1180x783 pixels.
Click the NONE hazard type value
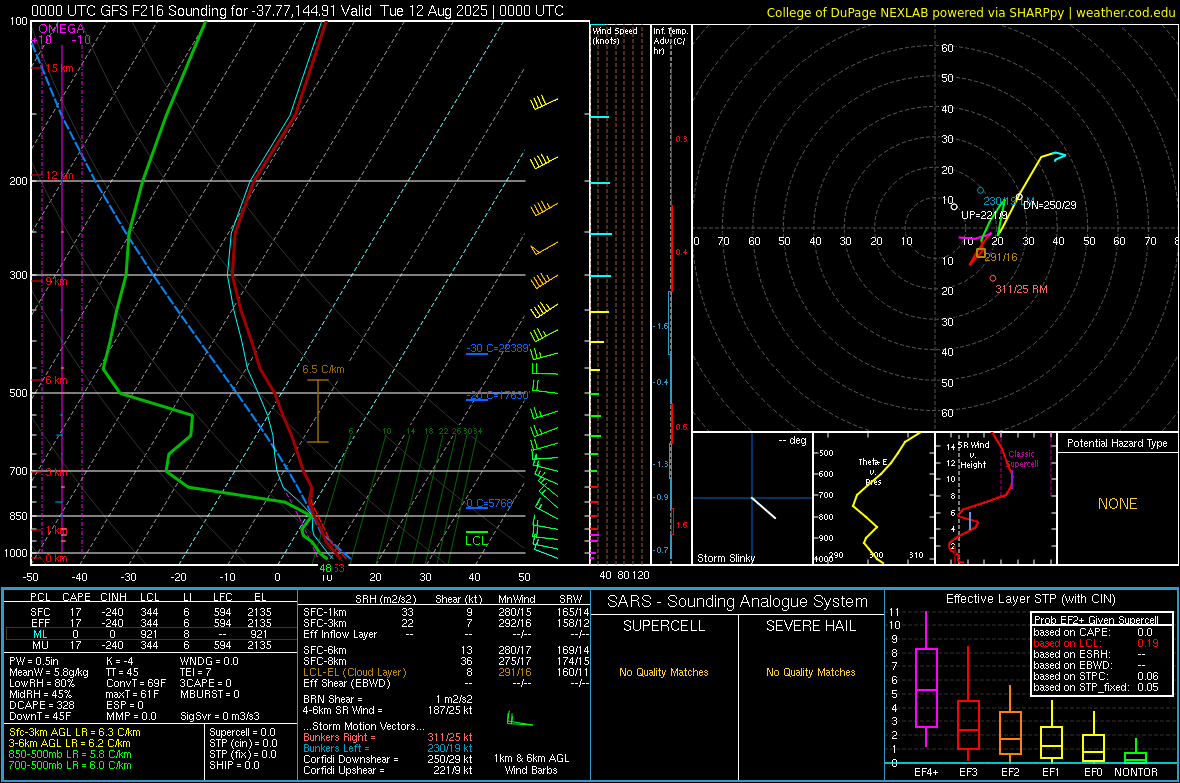click(1117, 504)
